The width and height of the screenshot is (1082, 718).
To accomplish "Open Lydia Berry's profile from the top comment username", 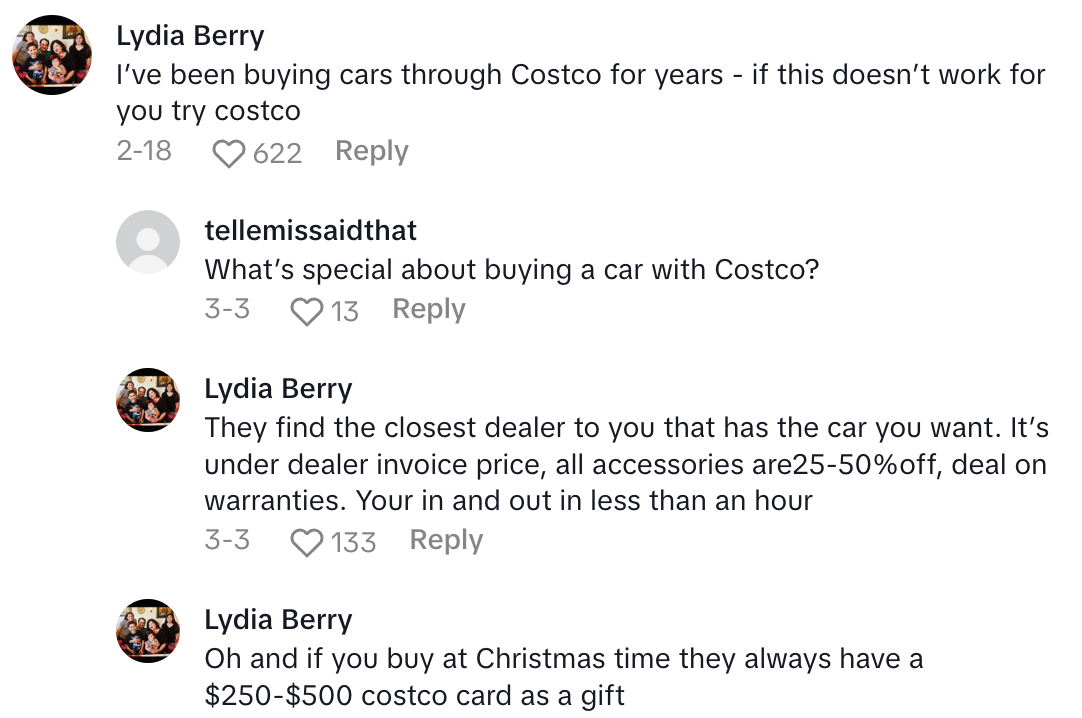I will point(190,36).
